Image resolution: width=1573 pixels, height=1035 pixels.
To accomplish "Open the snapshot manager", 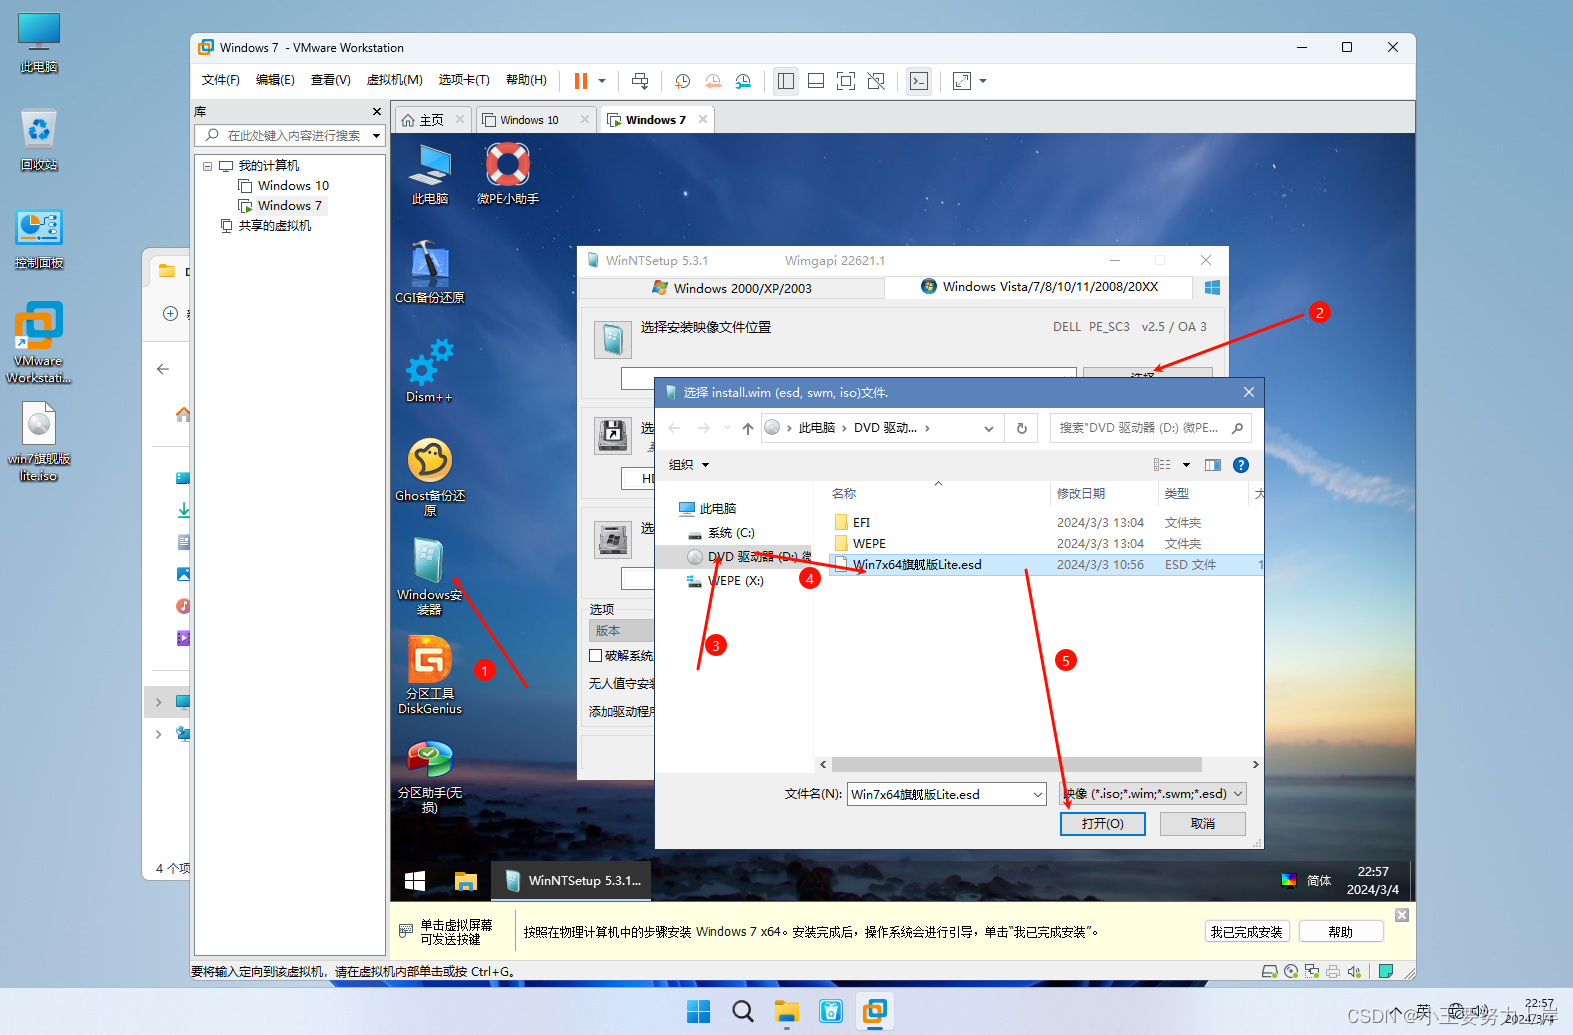I will pos(743,81).
